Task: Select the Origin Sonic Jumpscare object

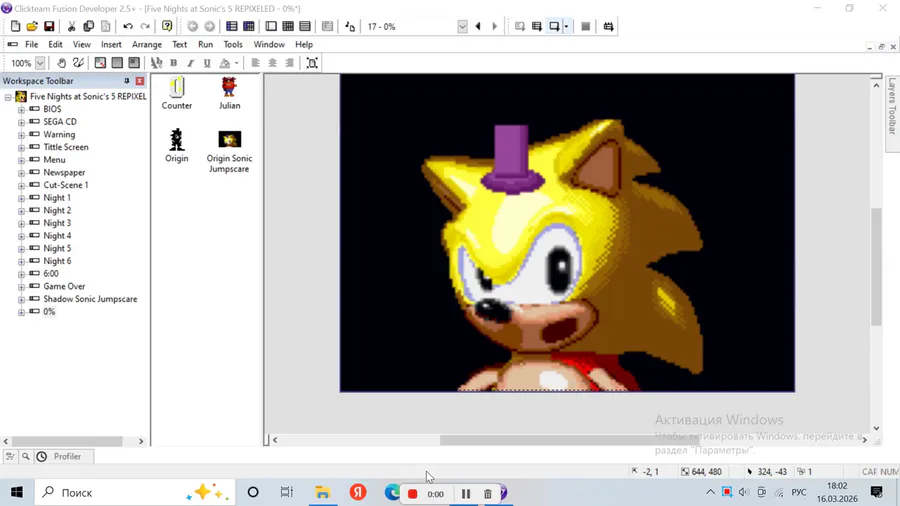Action: (229, 151)
